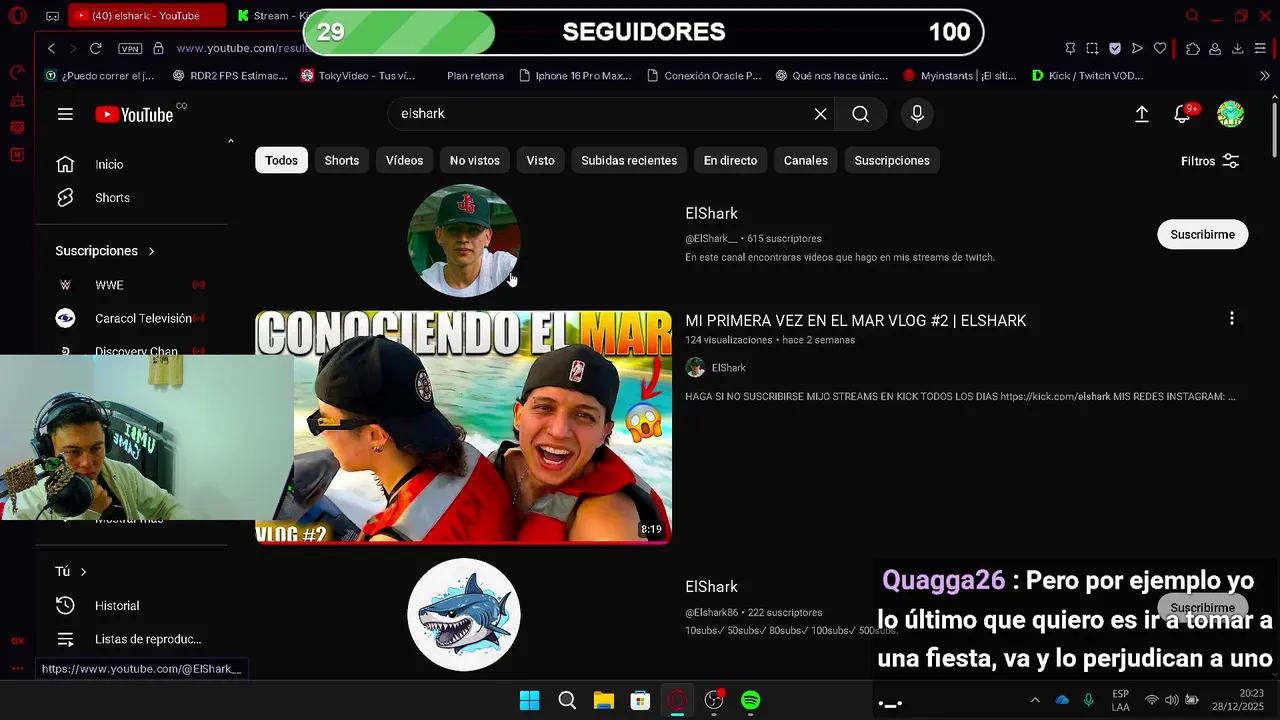Open the ElShark name under the vlog title
This screenshot has width=1280, height=720.
(x=728, y=368)
